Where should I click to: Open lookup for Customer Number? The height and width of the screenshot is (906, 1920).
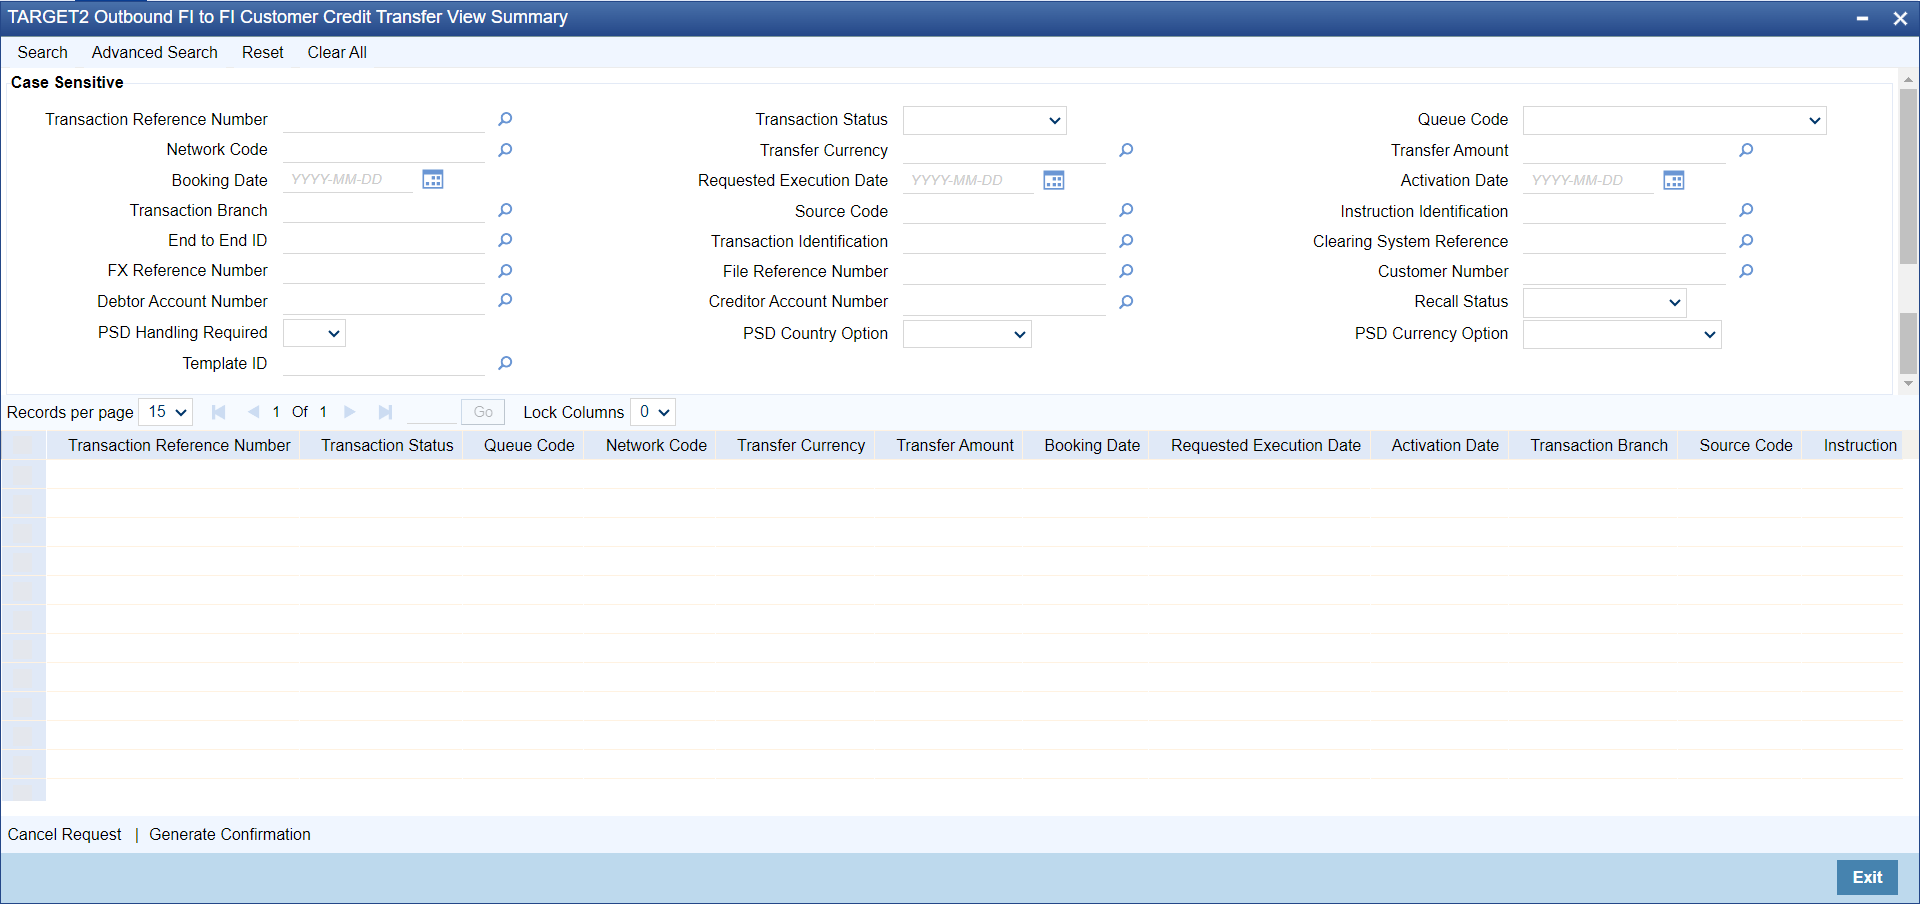[x=1746, y=271]
